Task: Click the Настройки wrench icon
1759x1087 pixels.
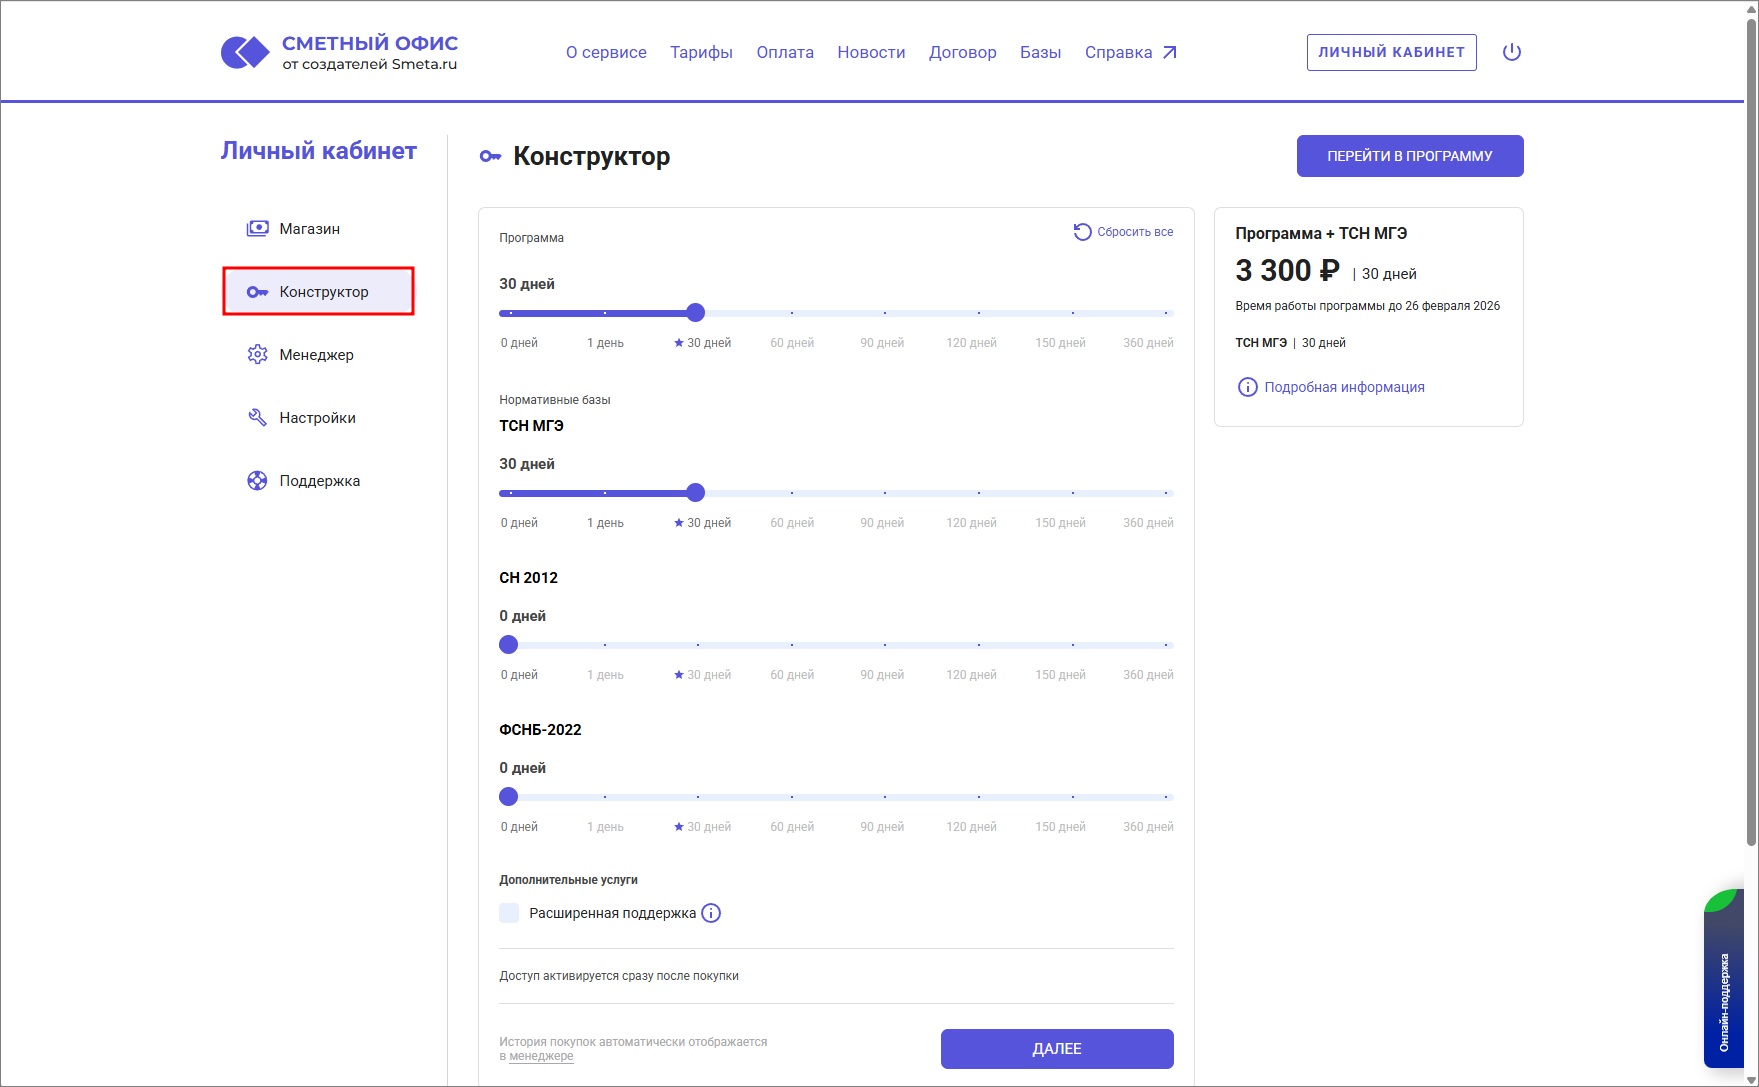Action: coord(257,418)
